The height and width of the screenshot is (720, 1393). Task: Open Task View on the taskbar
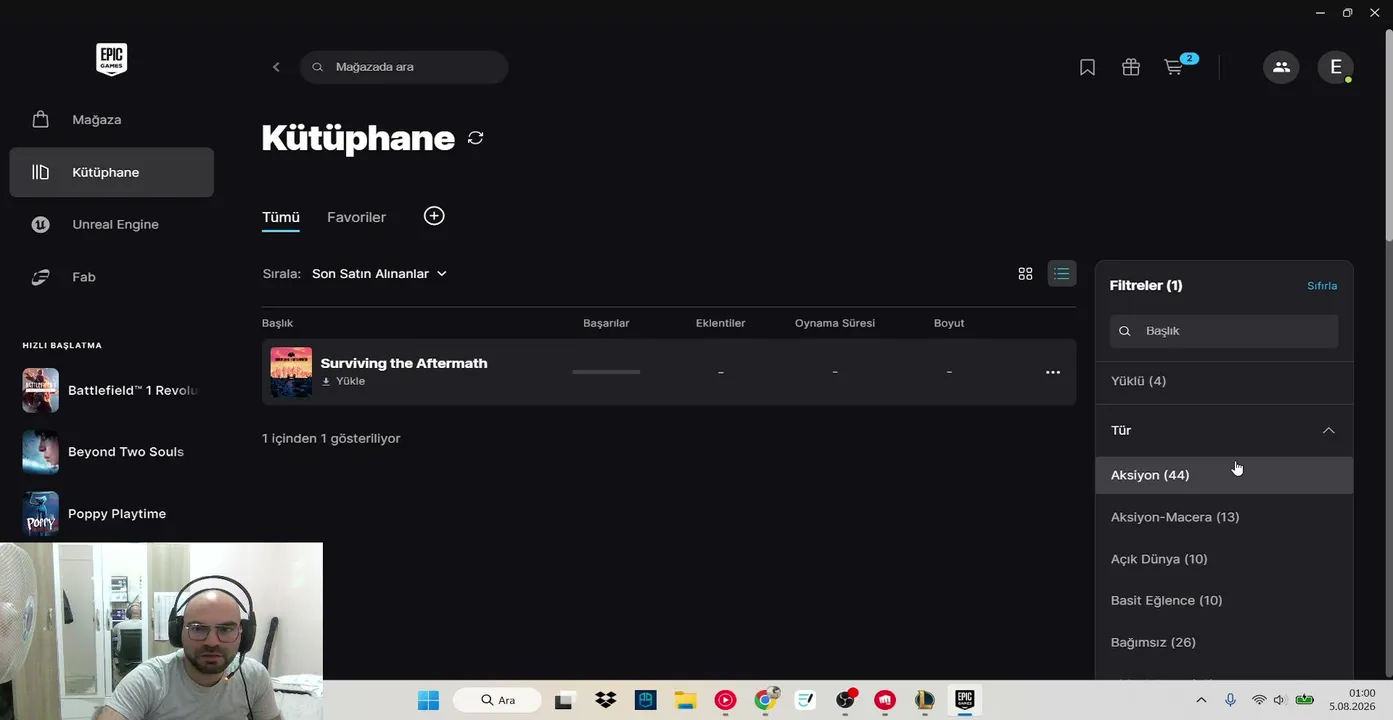click(x=564, y=700)
